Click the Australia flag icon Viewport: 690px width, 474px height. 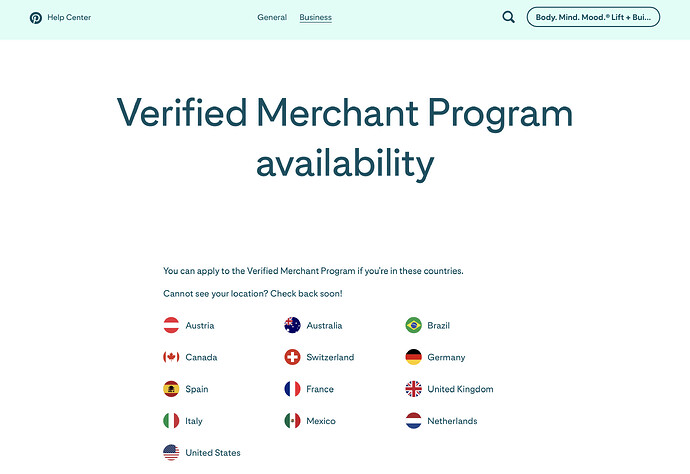292,325
